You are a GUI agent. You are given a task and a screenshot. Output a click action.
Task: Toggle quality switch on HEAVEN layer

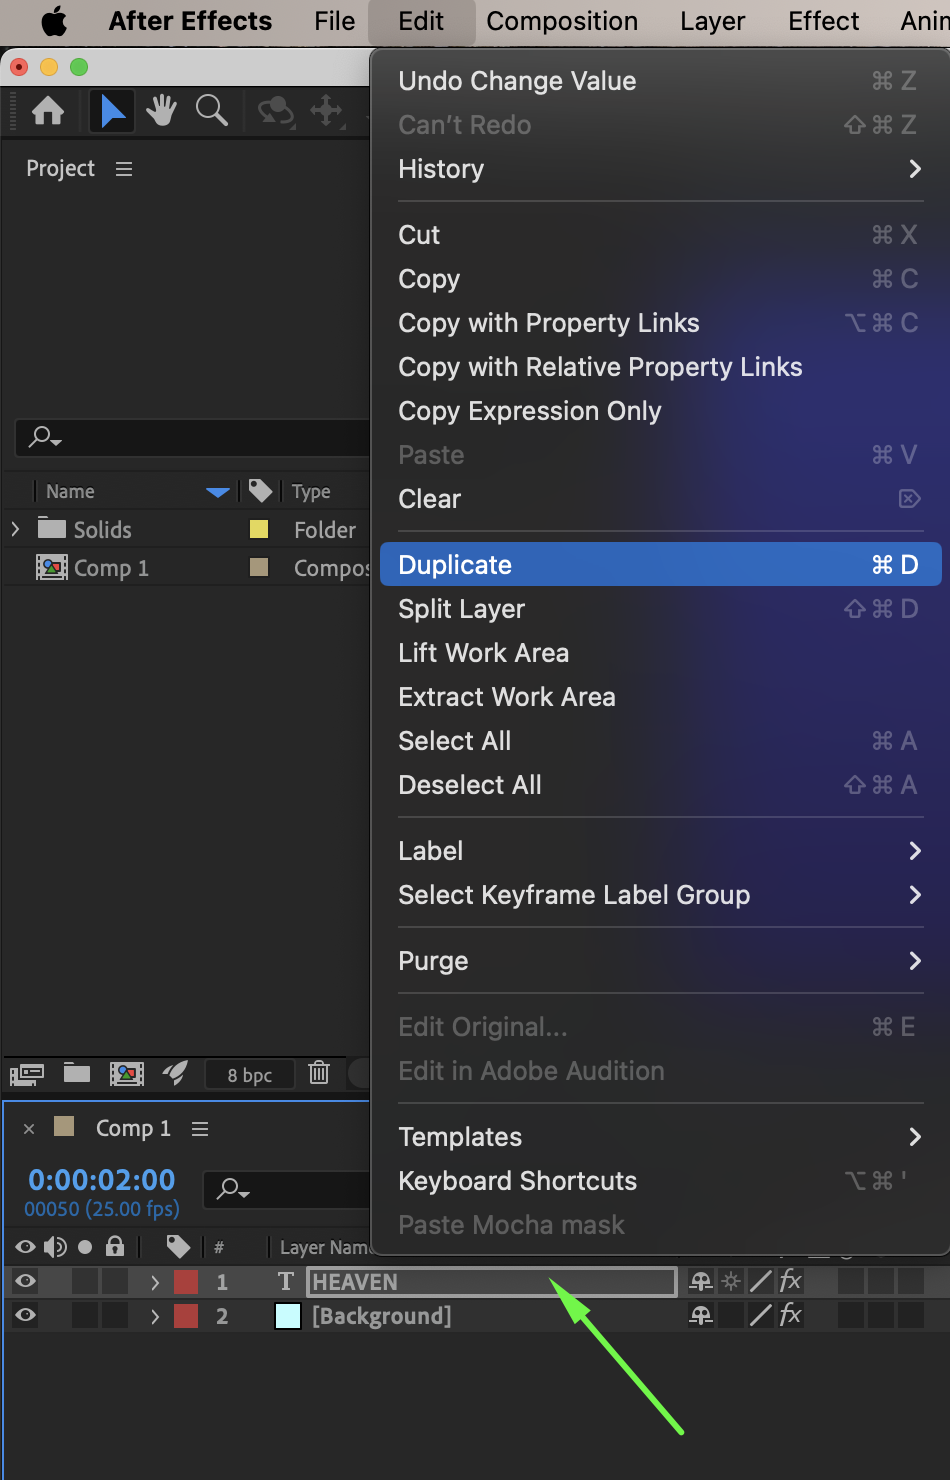tap(761, 1282)
